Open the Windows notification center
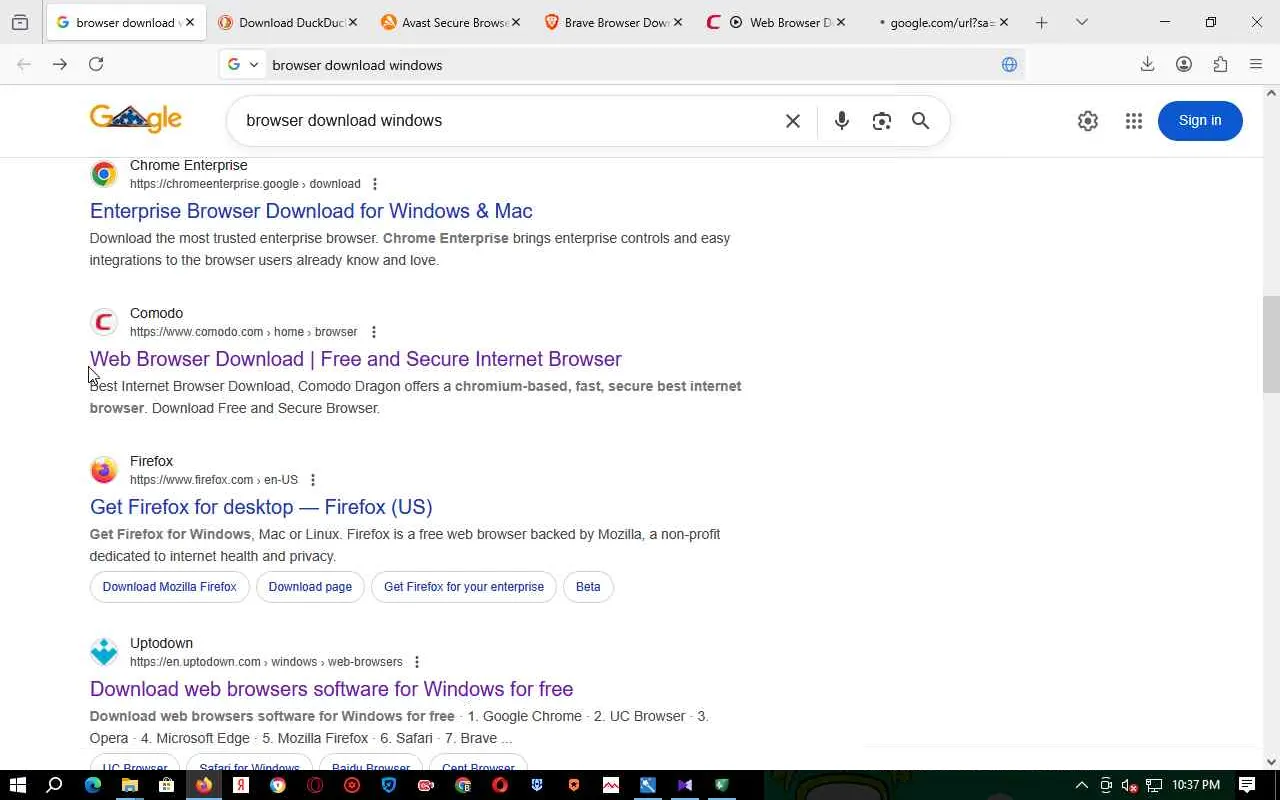 pos(1247,785)
